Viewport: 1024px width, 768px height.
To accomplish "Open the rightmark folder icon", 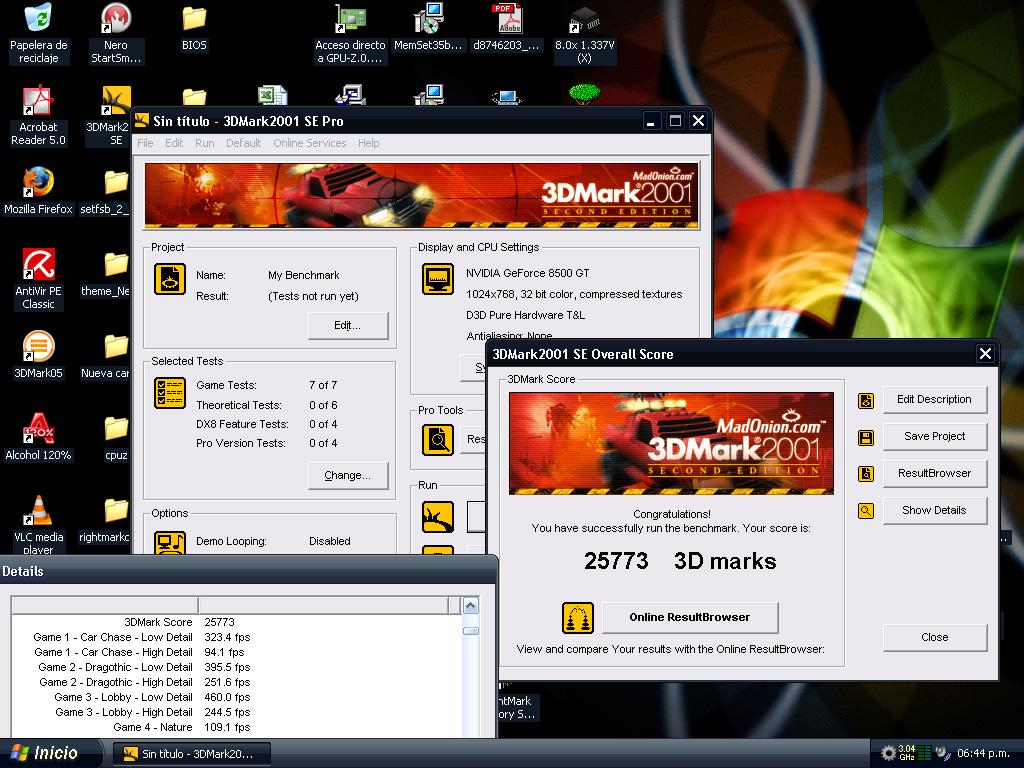I will pos(116,511).
